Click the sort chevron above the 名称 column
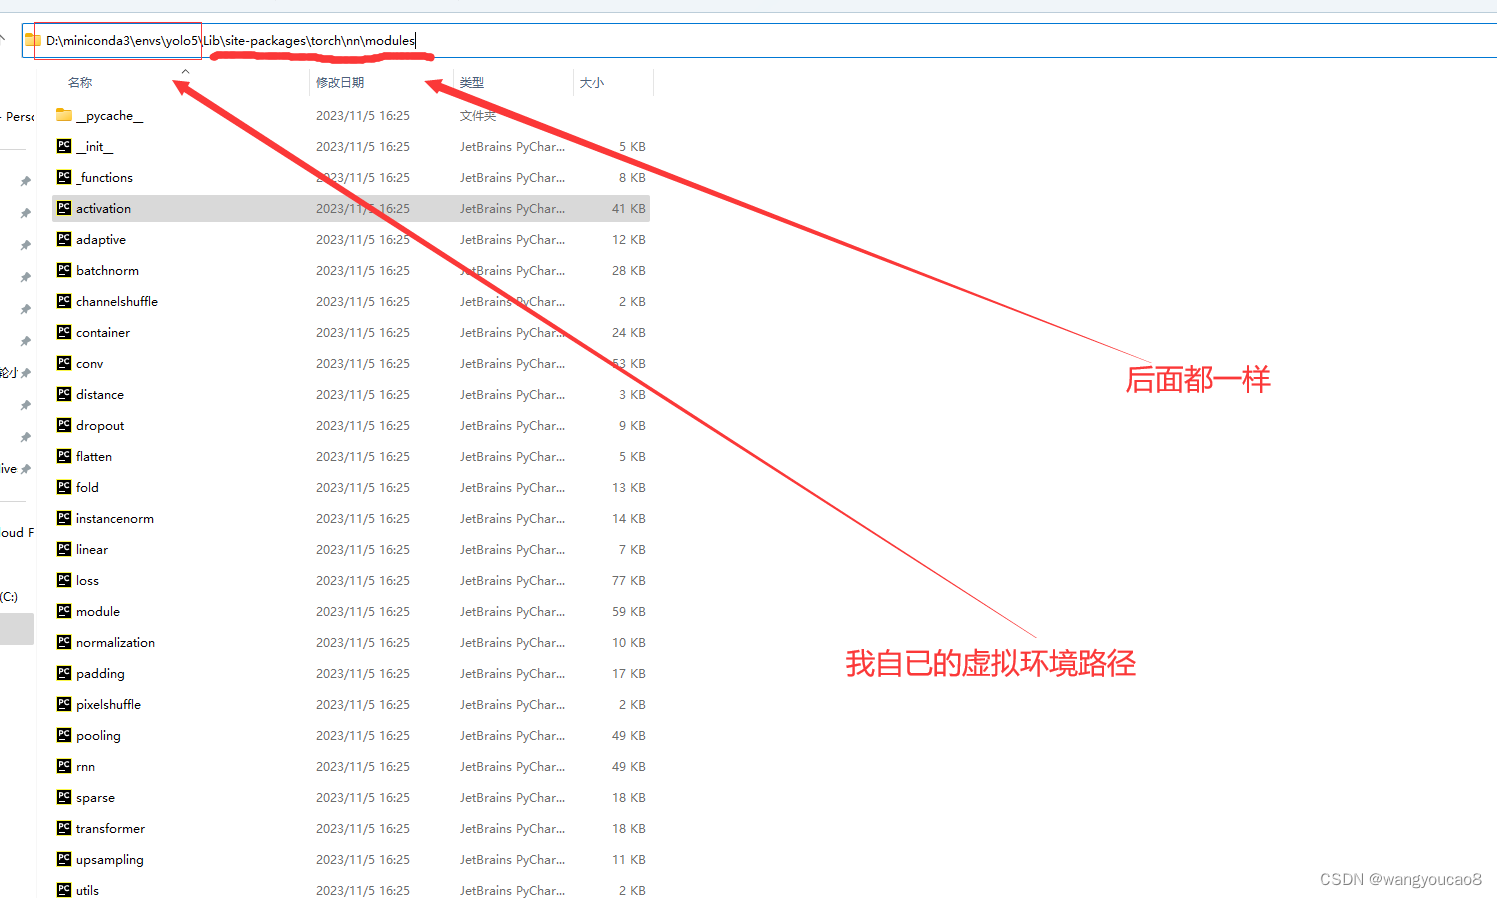The height and width of the screenshot is (898, 1497). click(x=185, y=71)
